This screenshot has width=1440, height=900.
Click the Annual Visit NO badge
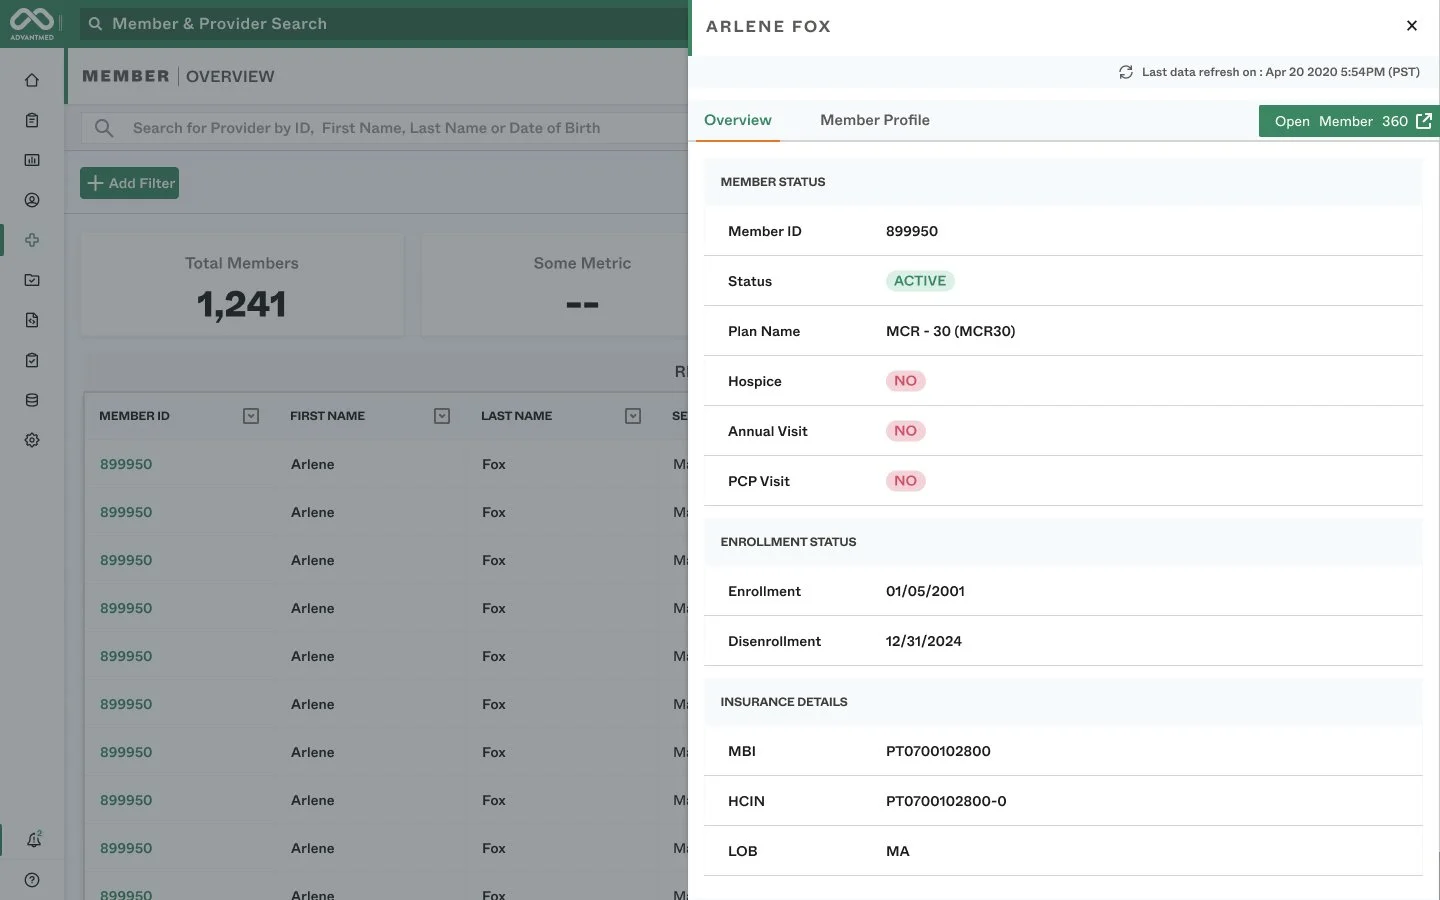[x=906, y=431]
